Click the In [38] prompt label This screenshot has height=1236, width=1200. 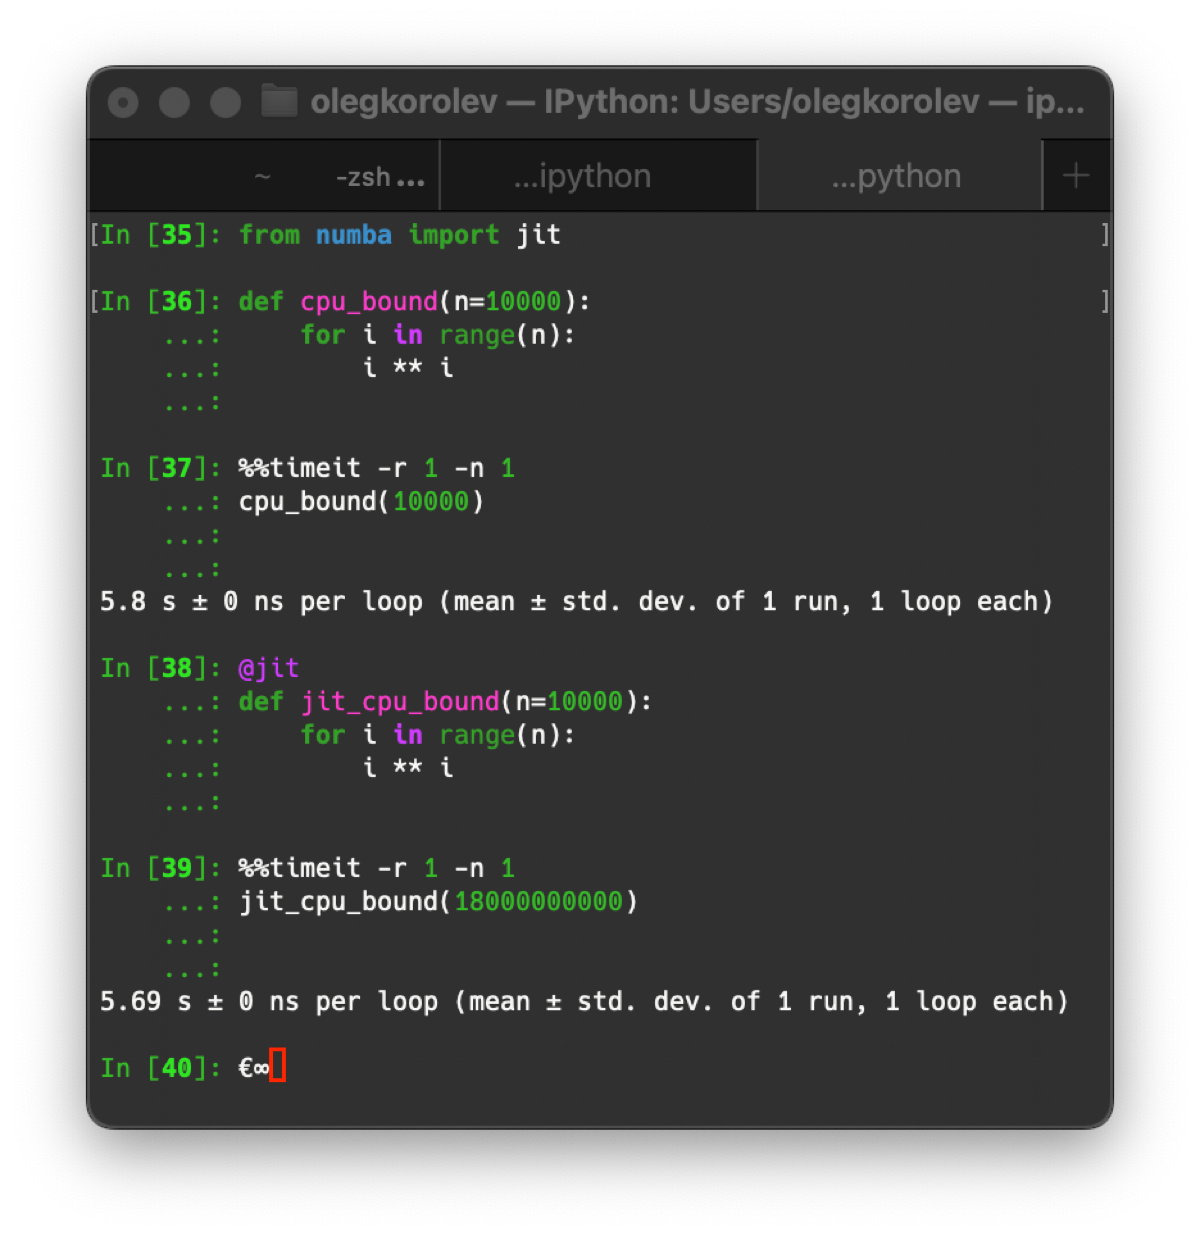click(160, 668)
